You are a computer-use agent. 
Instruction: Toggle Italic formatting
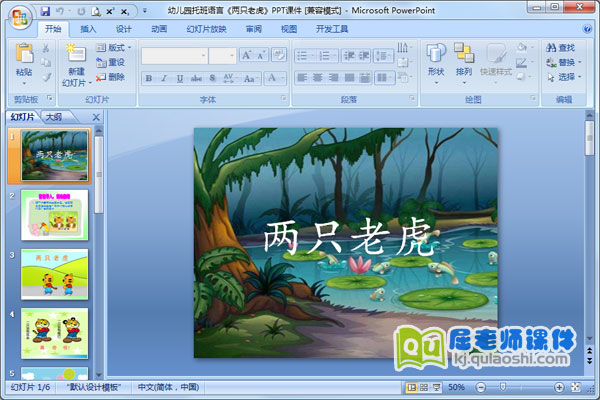point(164,78)
